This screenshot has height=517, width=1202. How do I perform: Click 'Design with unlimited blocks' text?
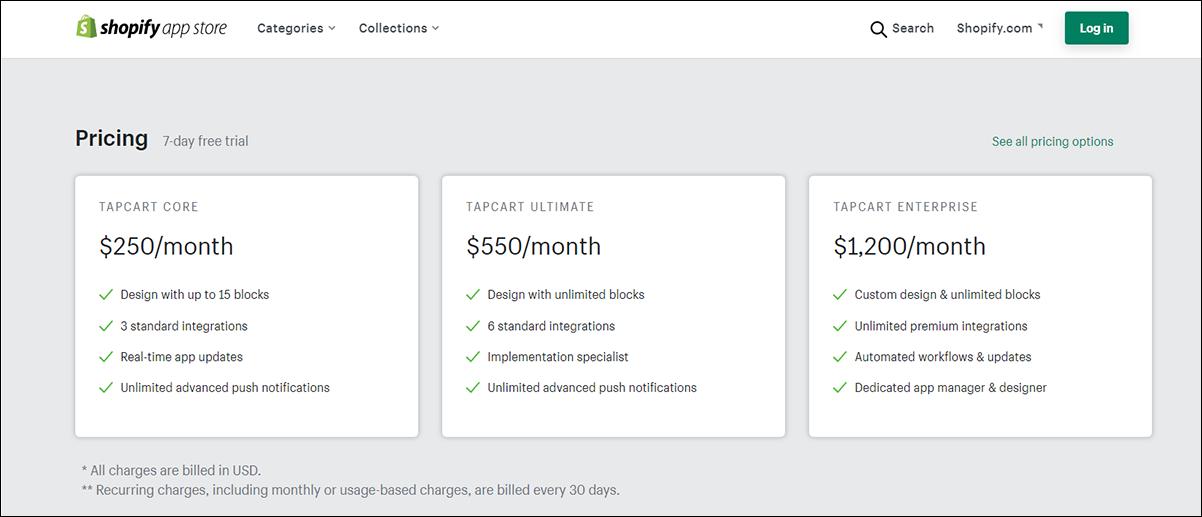tap(566, 295)
